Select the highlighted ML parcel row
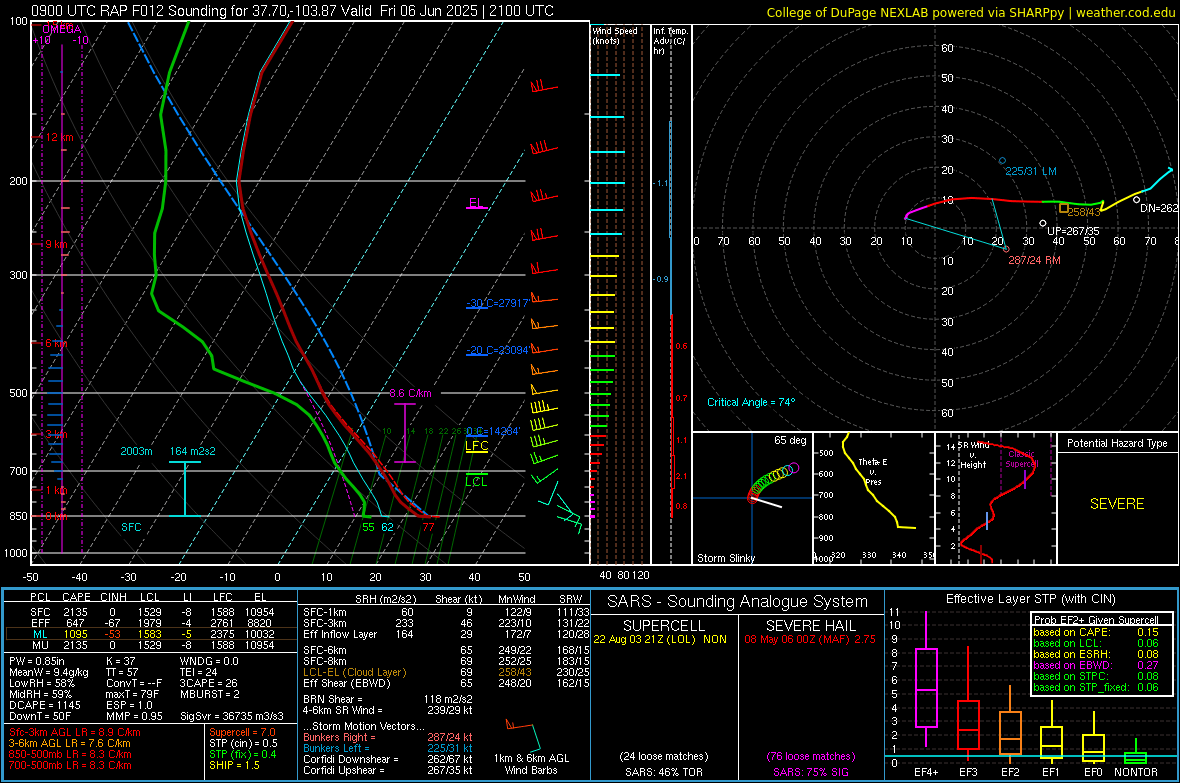The image size is (1180, 783). tap(151, 634)
